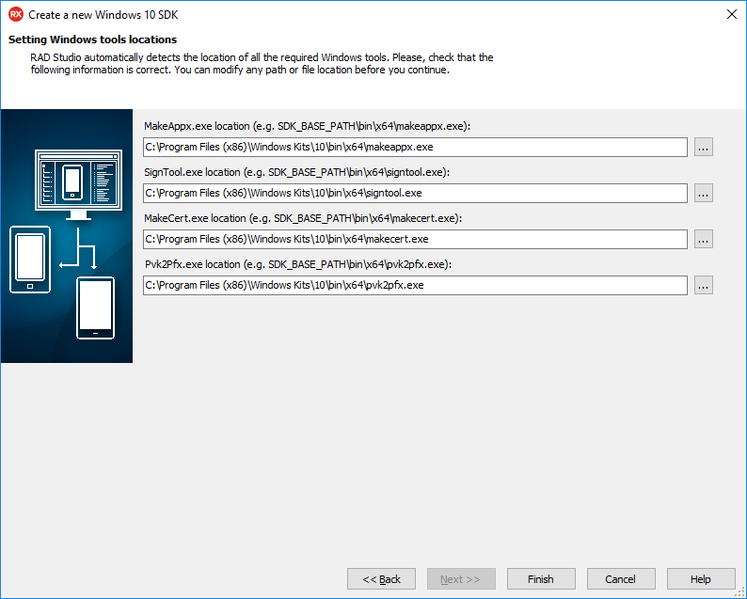Browse for signtool.exe with ellipsis button

pos(703,193)
